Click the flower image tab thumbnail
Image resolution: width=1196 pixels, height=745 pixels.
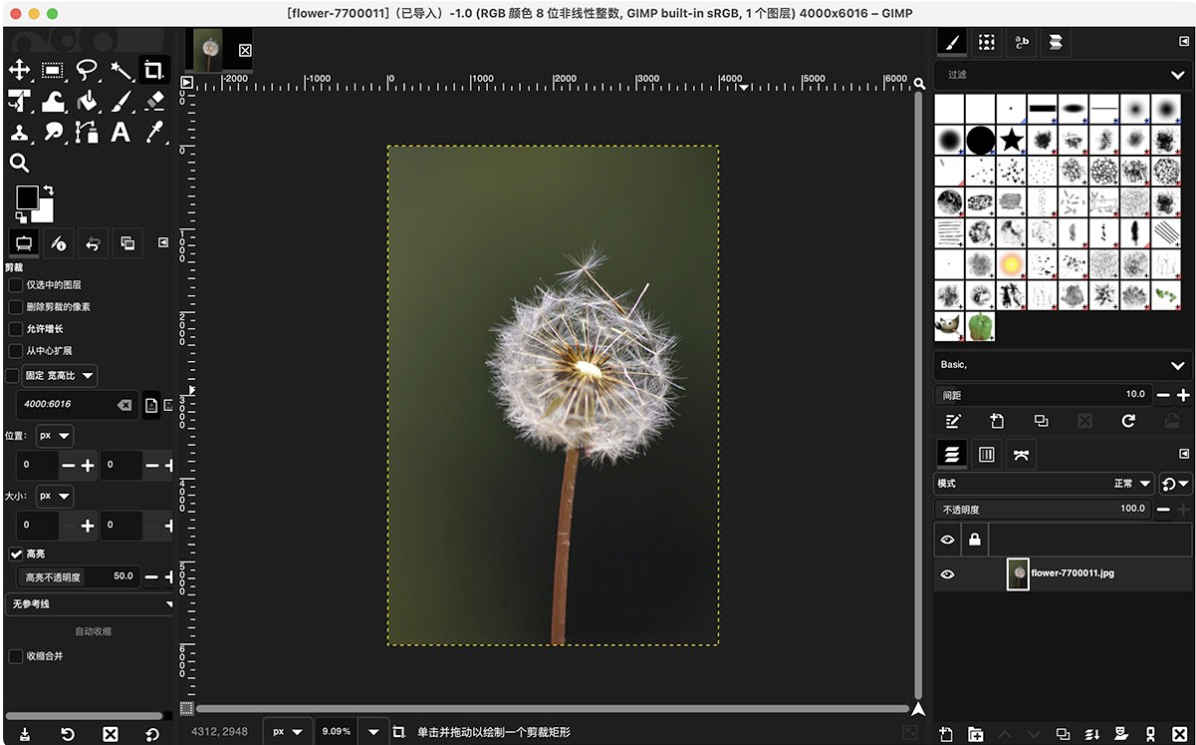coord(209,49)
